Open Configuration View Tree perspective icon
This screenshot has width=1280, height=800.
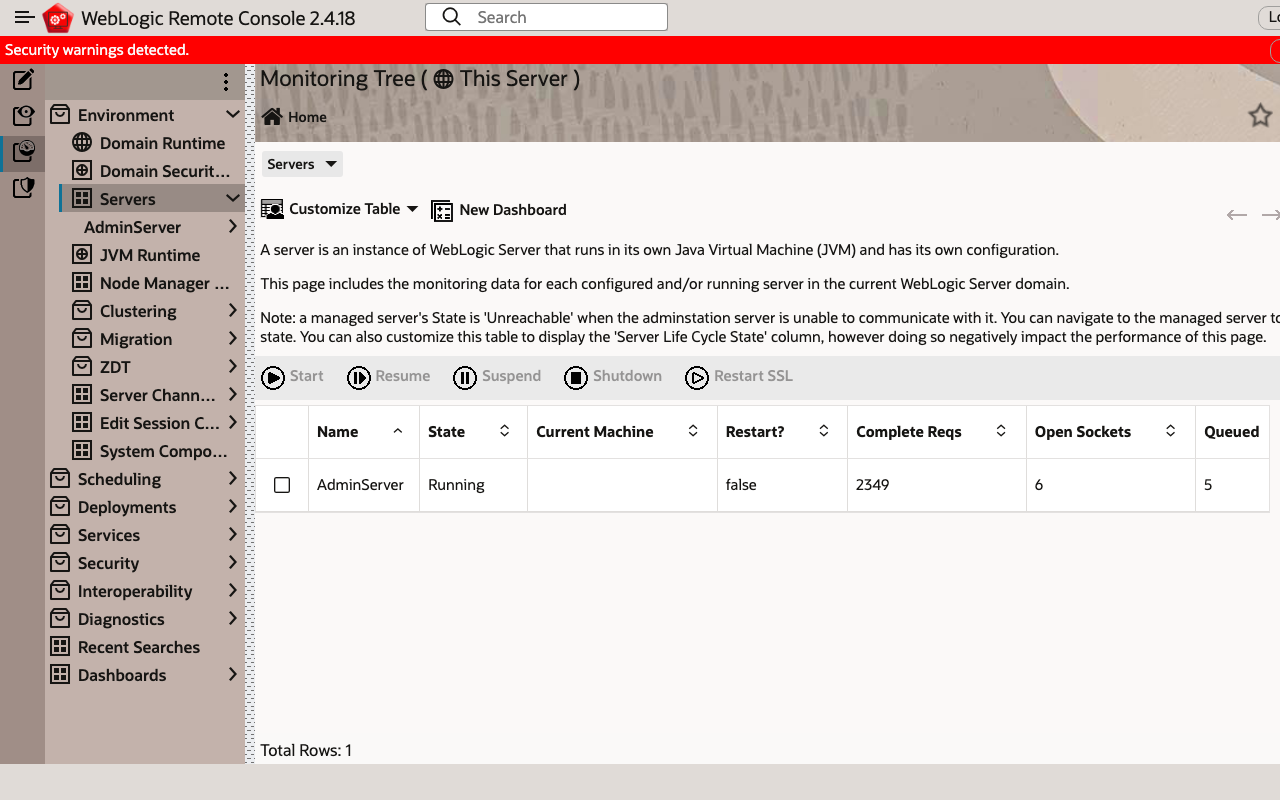point(23,116)
